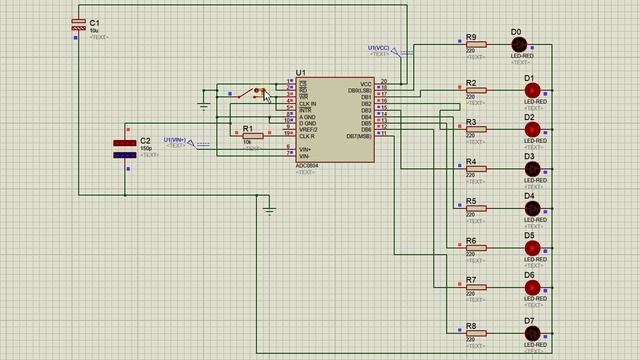Click the ADC0804 part name text
The width and height of the screenshot is (640, 360).
tap(307, 166)
